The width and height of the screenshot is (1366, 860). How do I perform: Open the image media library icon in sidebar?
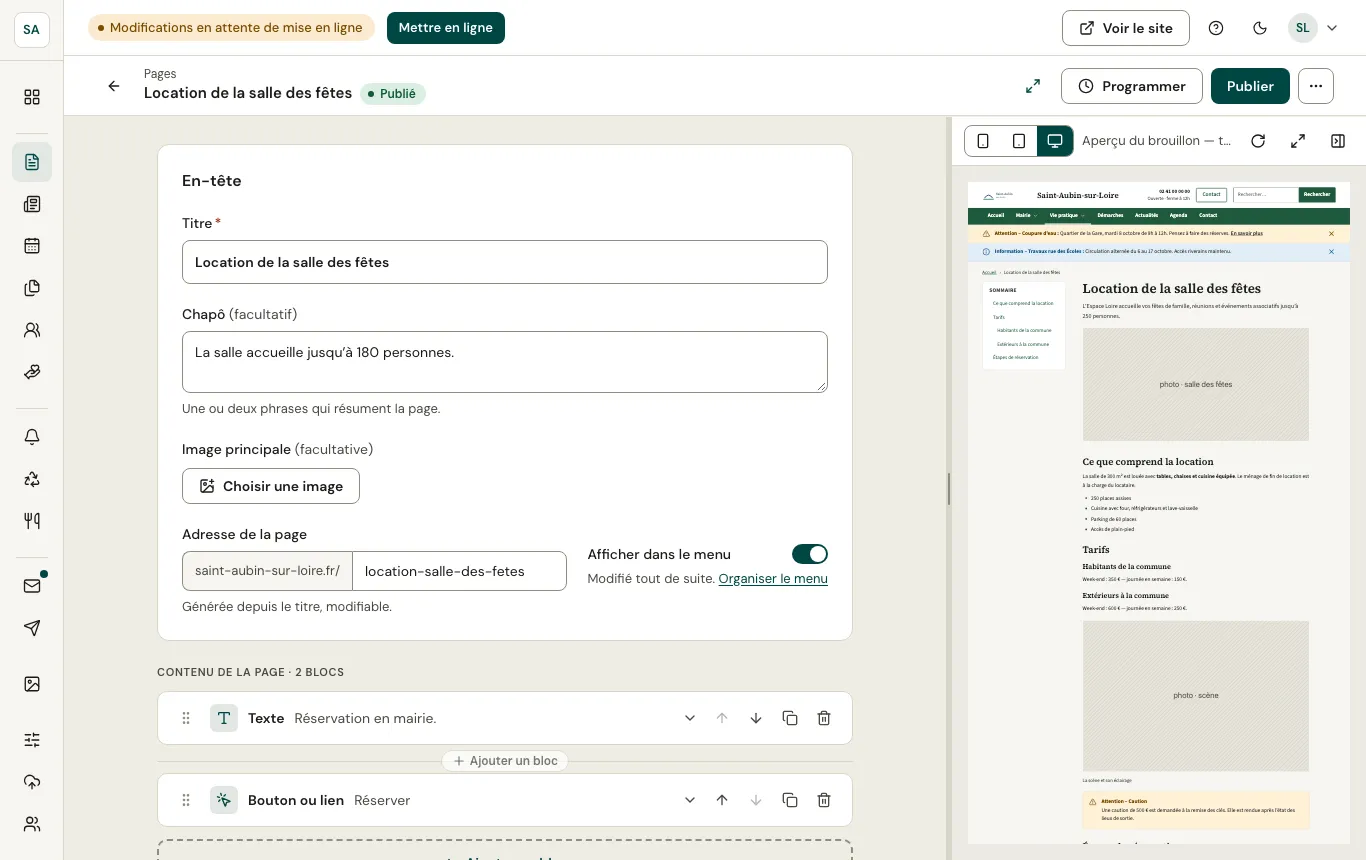[32, 684]
